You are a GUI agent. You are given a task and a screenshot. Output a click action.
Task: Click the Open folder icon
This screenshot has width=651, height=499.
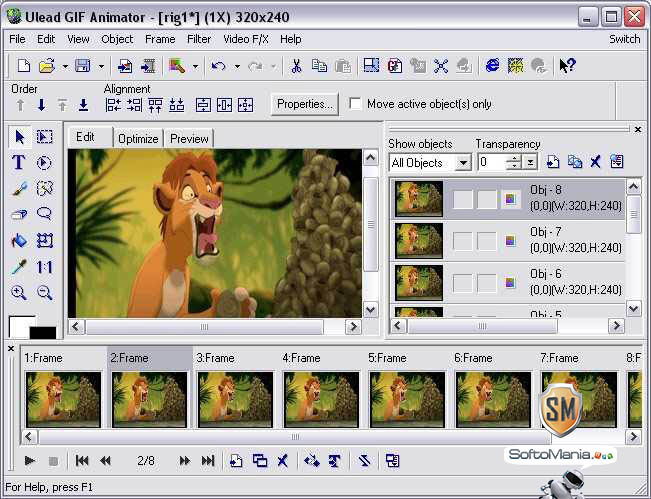tap(47, 66)
